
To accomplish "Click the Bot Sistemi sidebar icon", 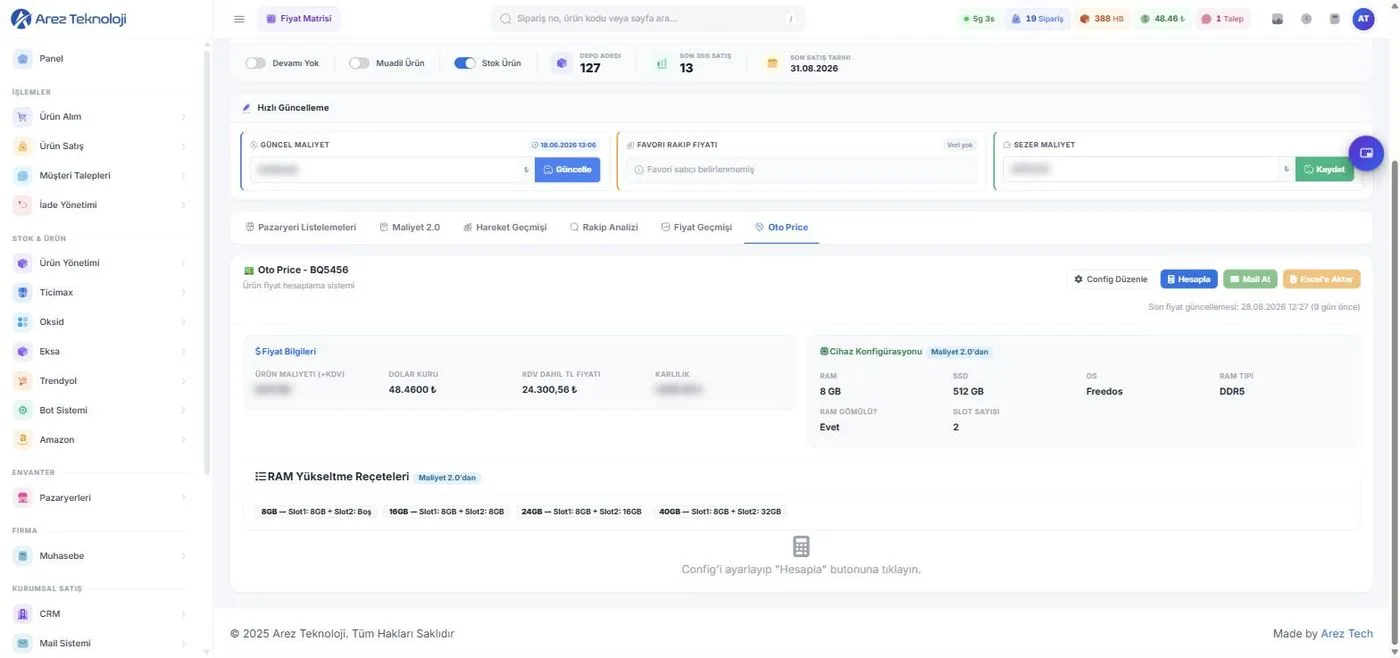I will [x=23, y=410].
